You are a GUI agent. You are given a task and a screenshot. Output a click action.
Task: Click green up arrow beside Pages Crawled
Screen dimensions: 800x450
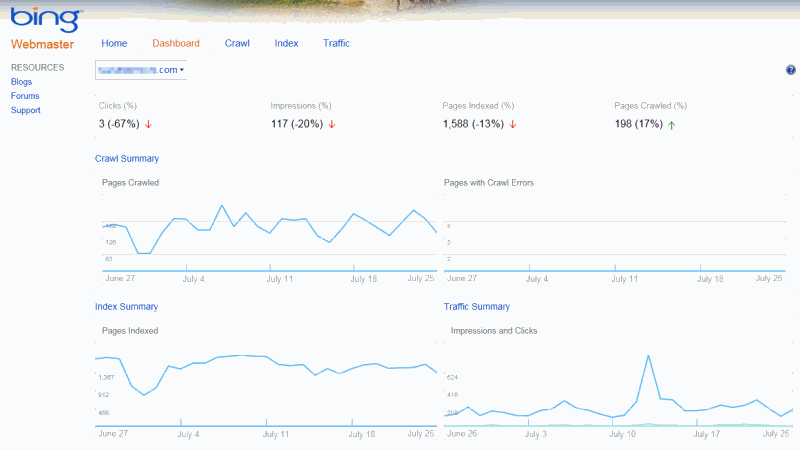671,124
